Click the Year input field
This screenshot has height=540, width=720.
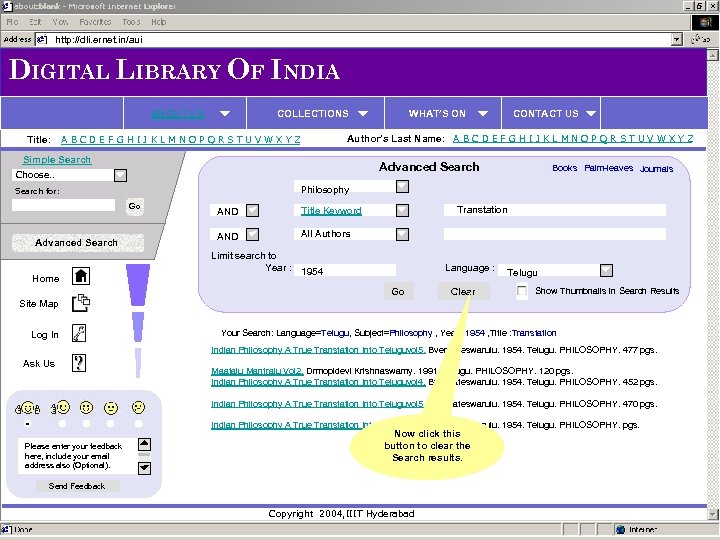[345, 271]
